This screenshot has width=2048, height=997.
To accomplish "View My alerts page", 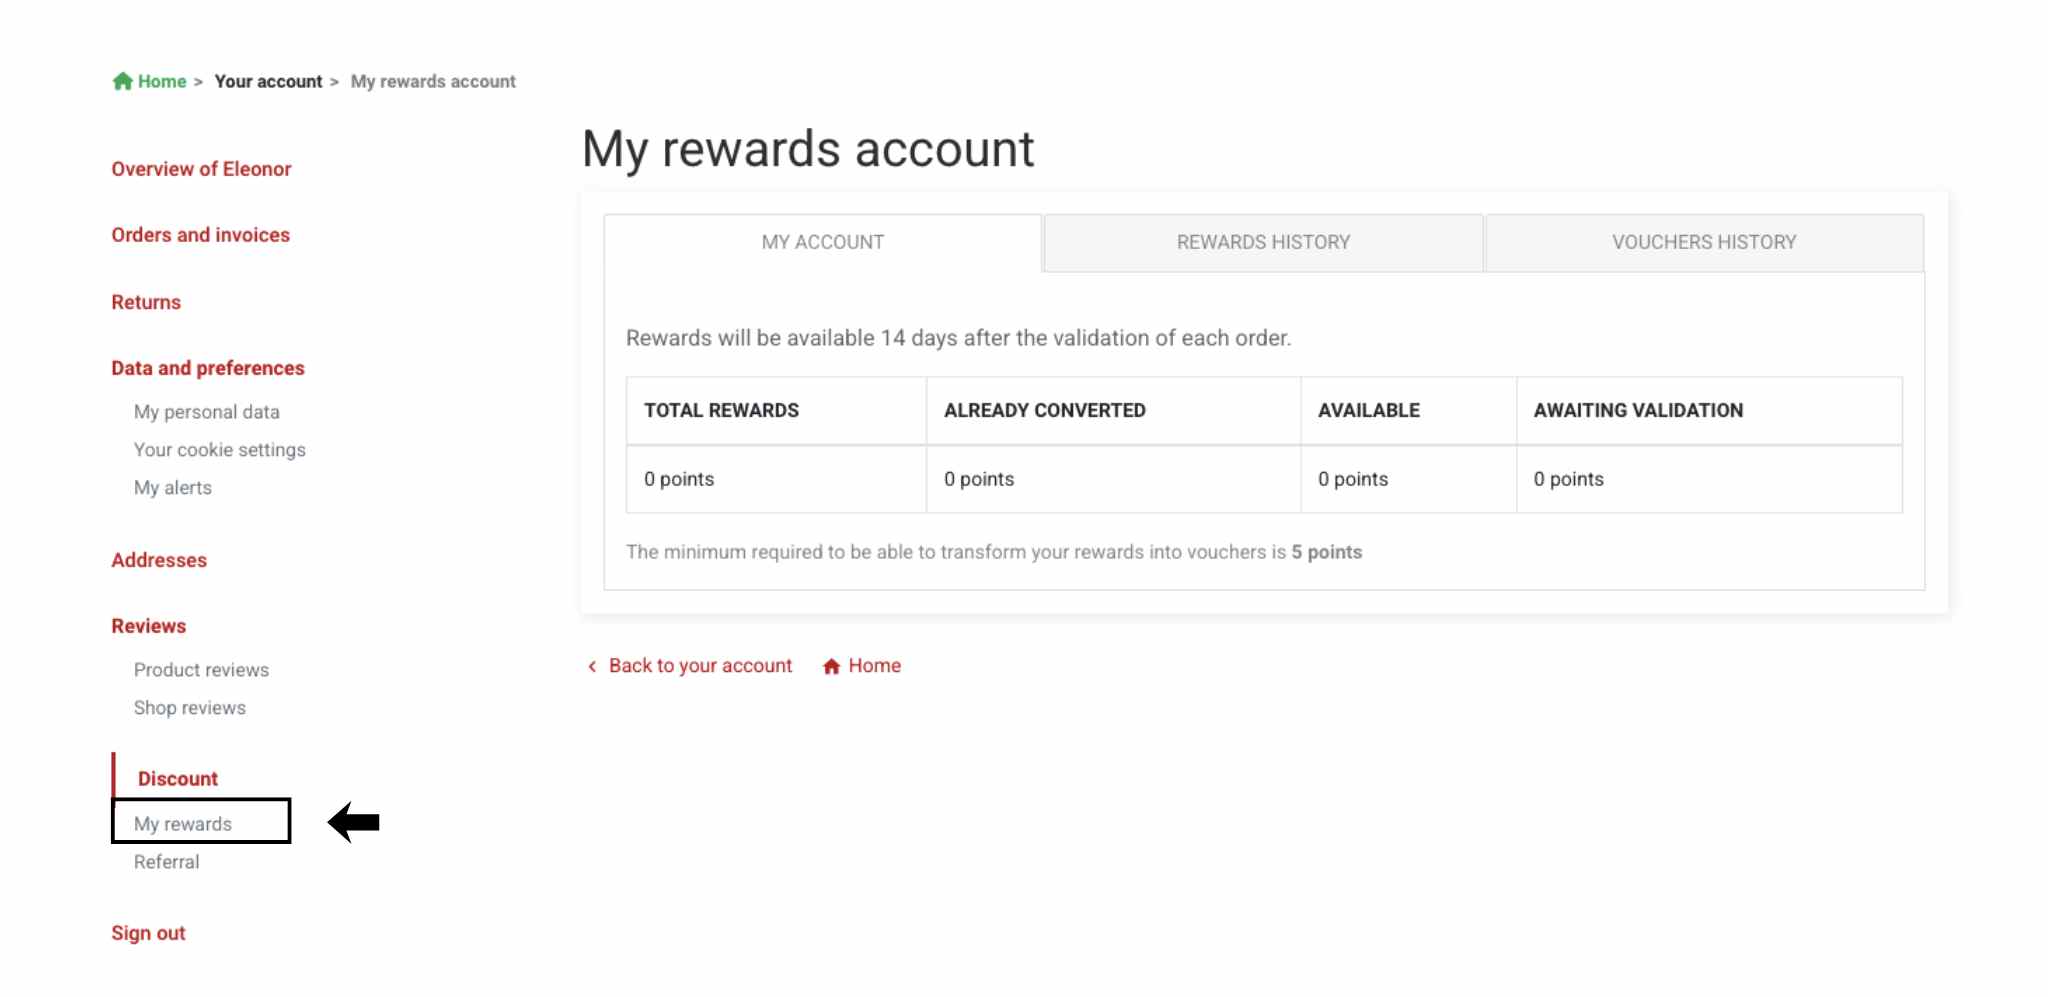I will (x=173, y=488).
